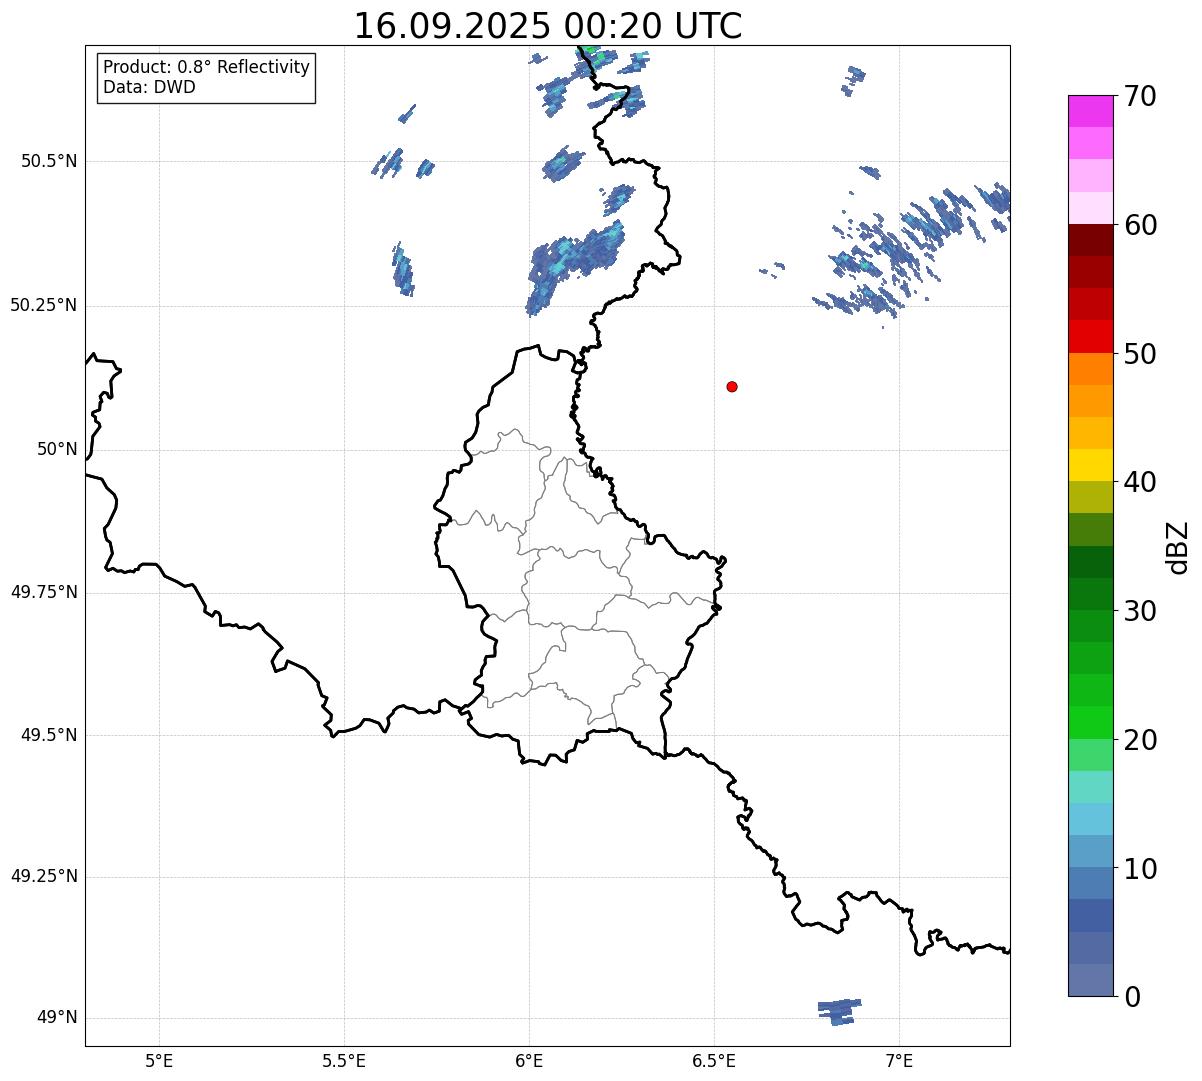The image size is (1202, 1081).
Task: Click the longitude label 6°E
Action: point(529,1061)
